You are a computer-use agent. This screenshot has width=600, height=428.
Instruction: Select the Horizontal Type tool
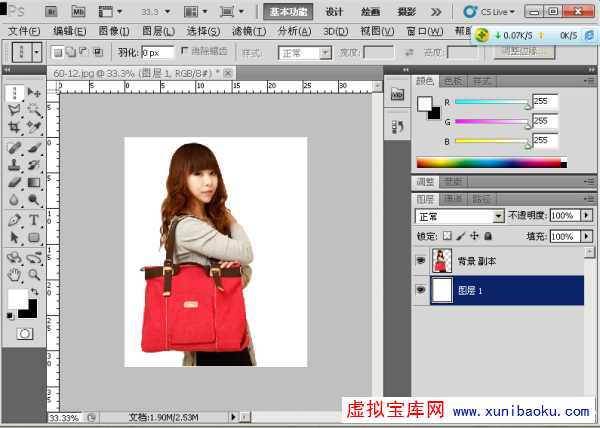35,219
